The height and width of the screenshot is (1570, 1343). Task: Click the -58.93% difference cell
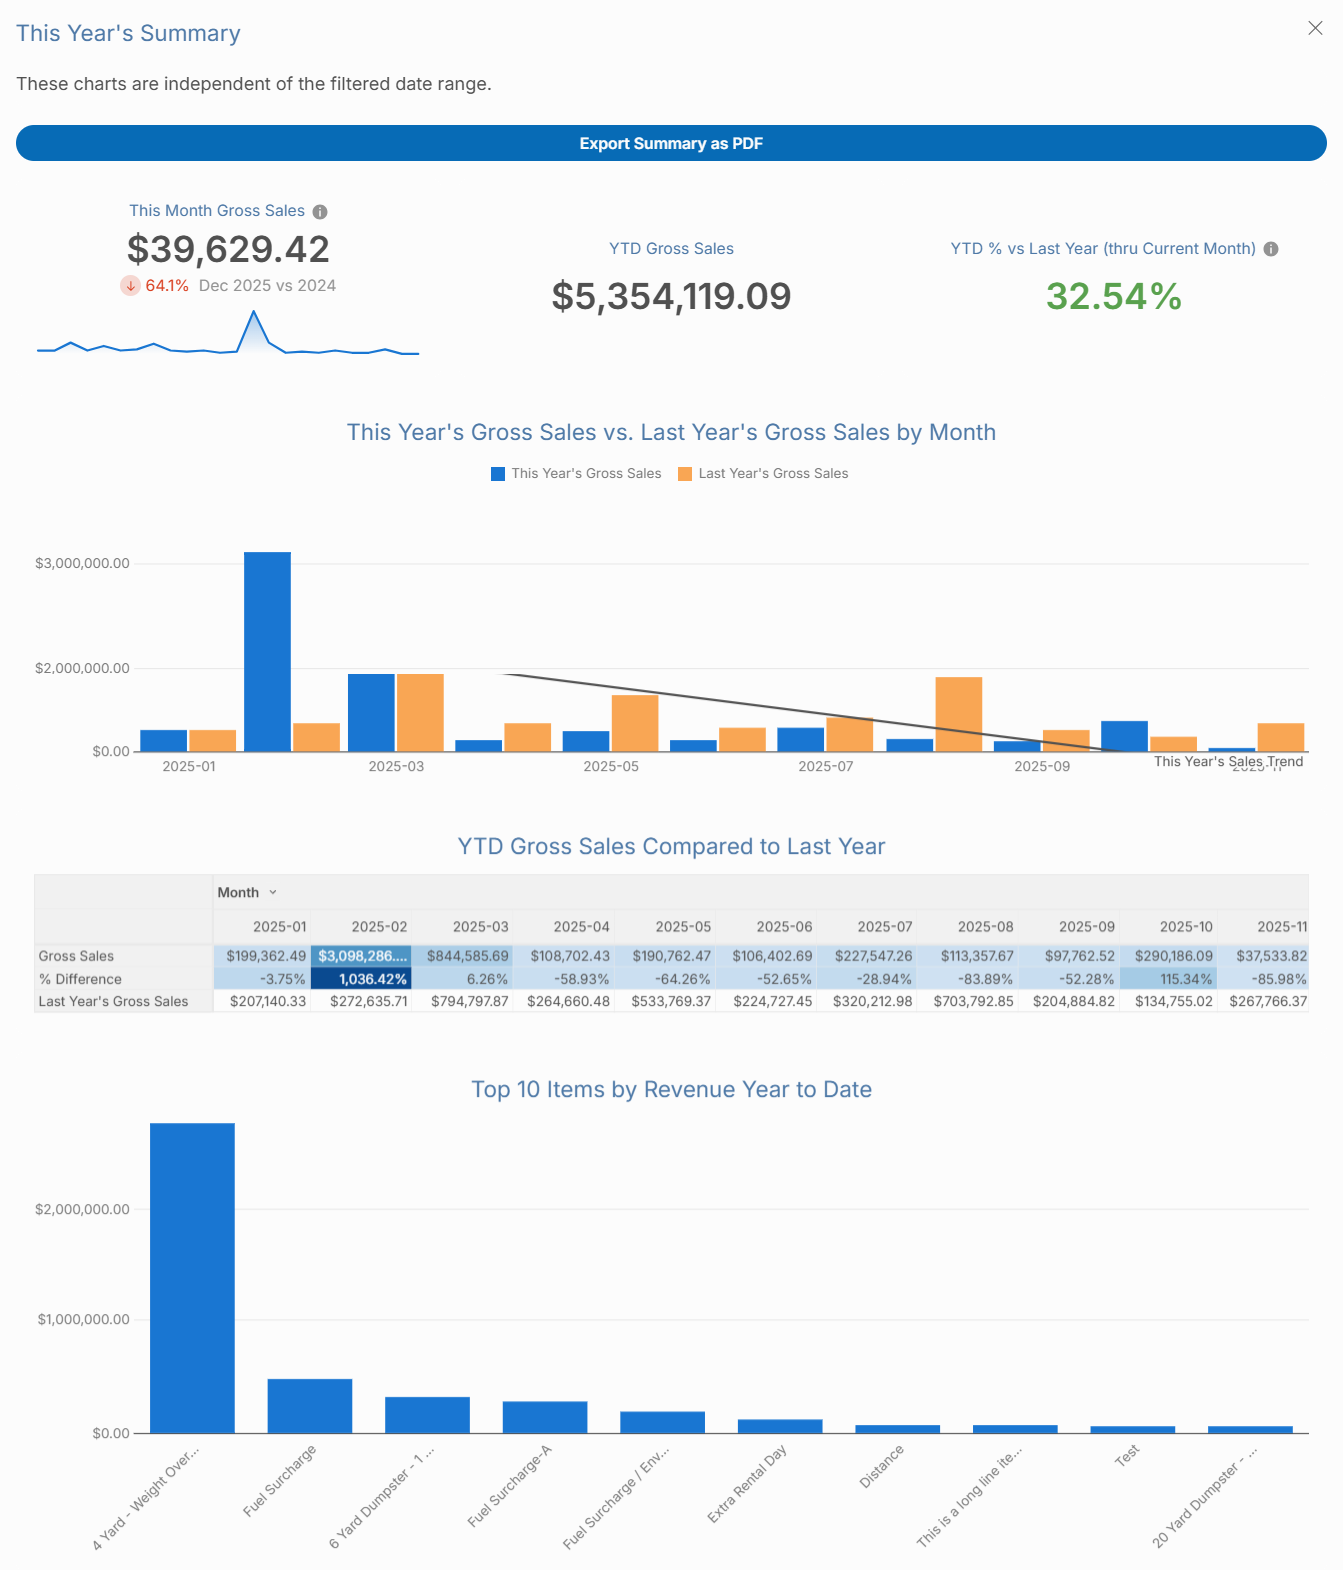564,979
